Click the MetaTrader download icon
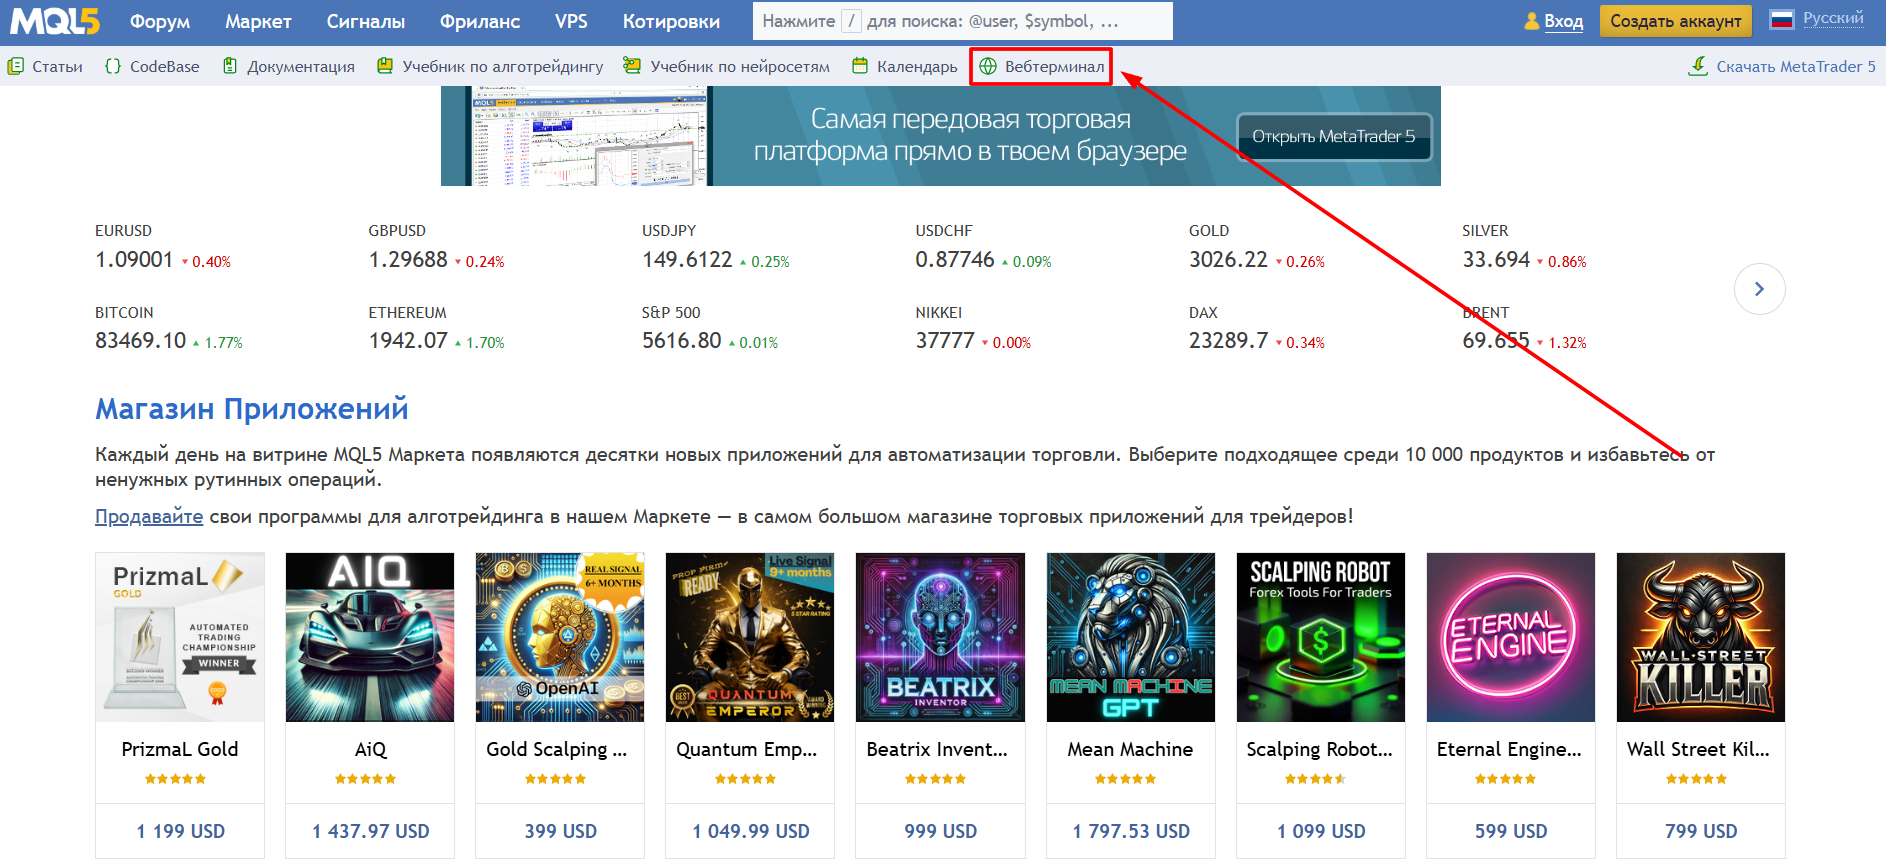This screenshot has width=1886, height=864. point(1698,66)
